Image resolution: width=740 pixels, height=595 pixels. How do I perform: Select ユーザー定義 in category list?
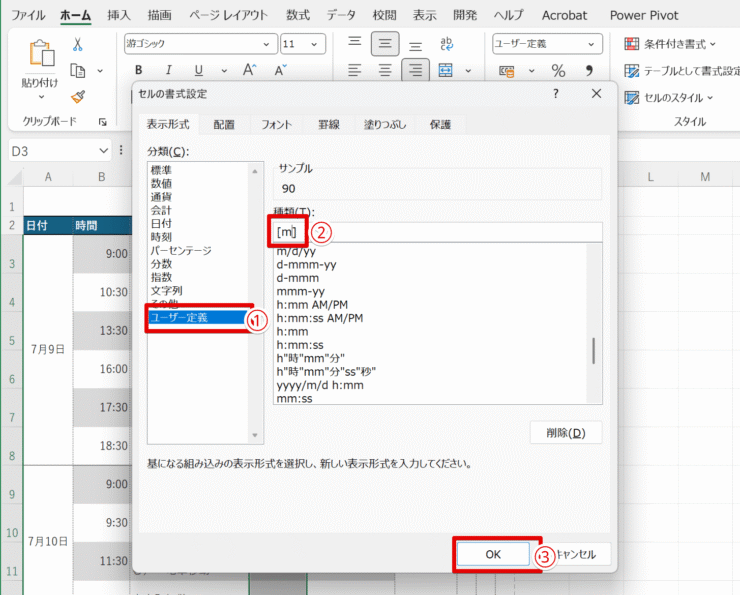point(198,318)
